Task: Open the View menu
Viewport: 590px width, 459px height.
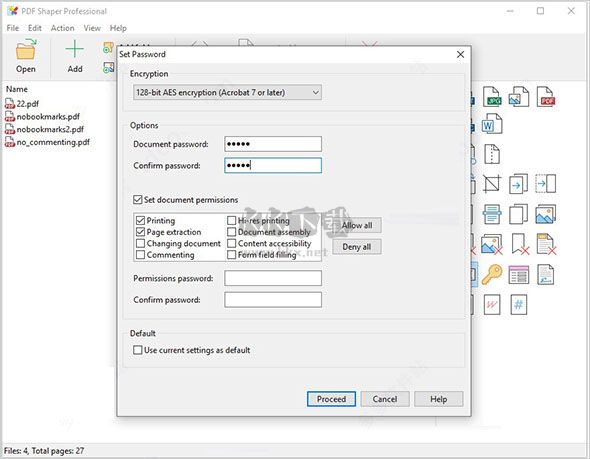Action: (92, 28)
